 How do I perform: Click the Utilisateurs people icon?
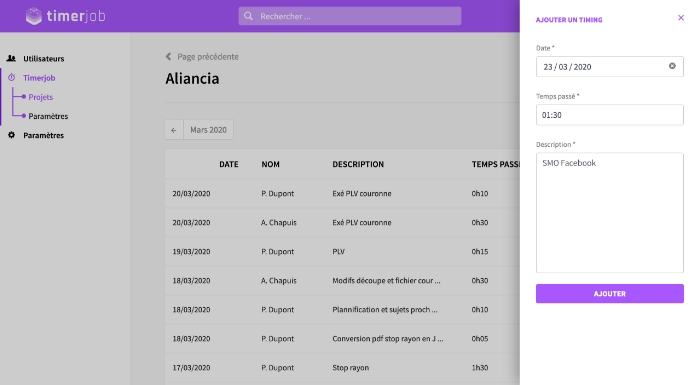(x=11, y=58)
